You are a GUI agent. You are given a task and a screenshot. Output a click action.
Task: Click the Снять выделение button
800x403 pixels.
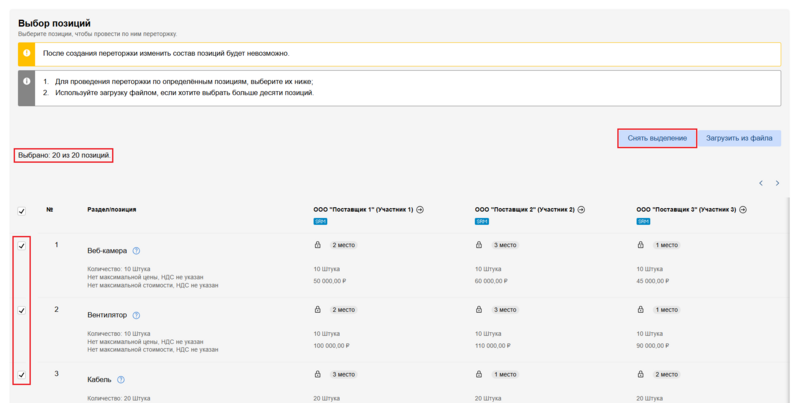[657, 138]
